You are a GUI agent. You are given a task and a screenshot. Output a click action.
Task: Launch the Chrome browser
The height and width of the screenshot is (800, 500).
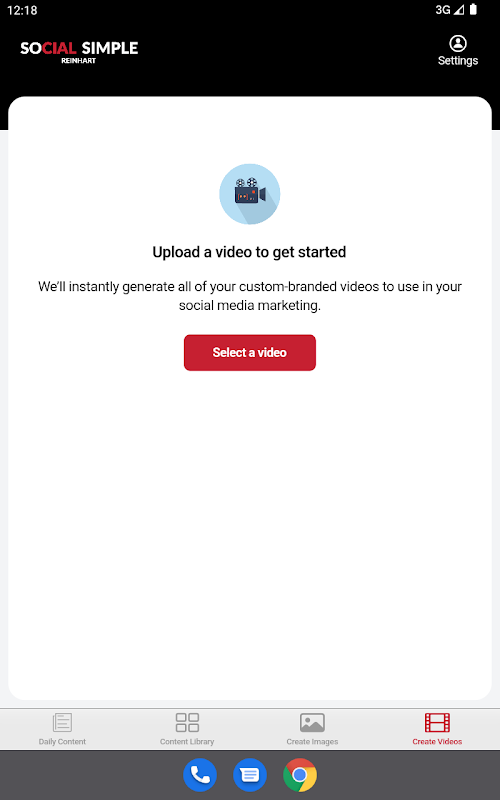[300, 775]
